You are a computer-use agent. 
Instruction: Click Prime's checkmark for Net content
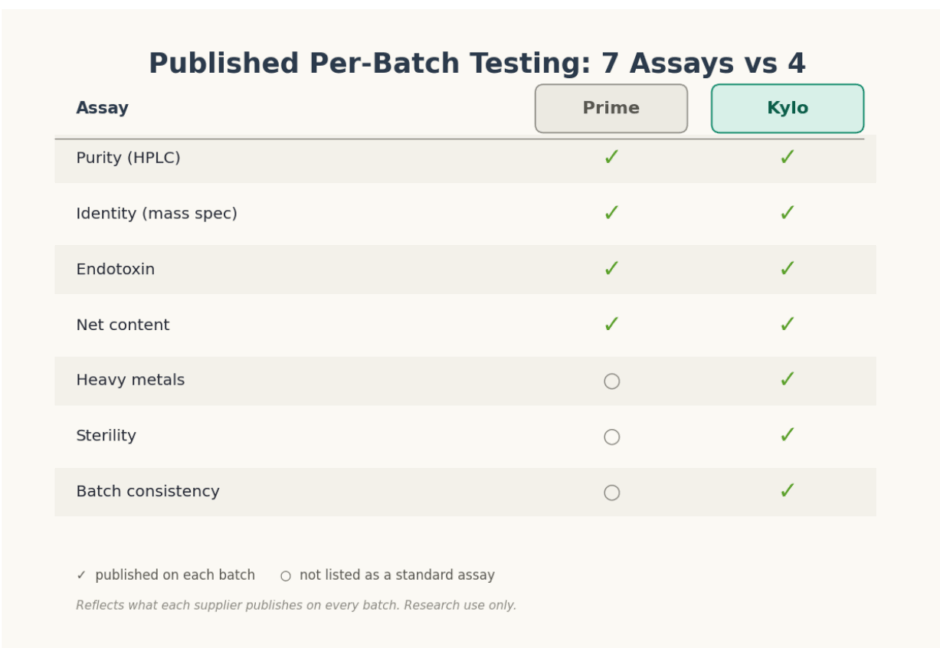click(x=611, y=324)
